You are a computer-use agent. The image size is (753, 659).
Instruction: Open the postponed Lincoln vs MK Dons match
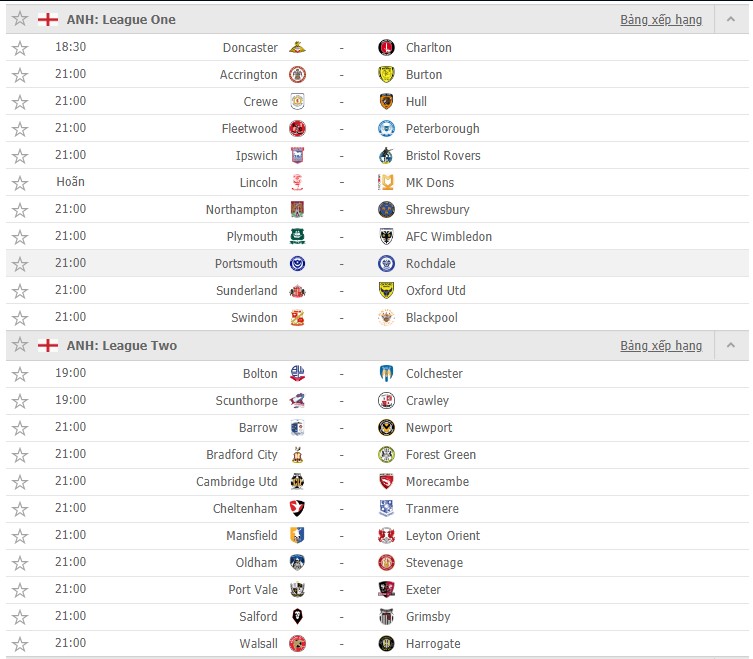(x=377, y=183)
